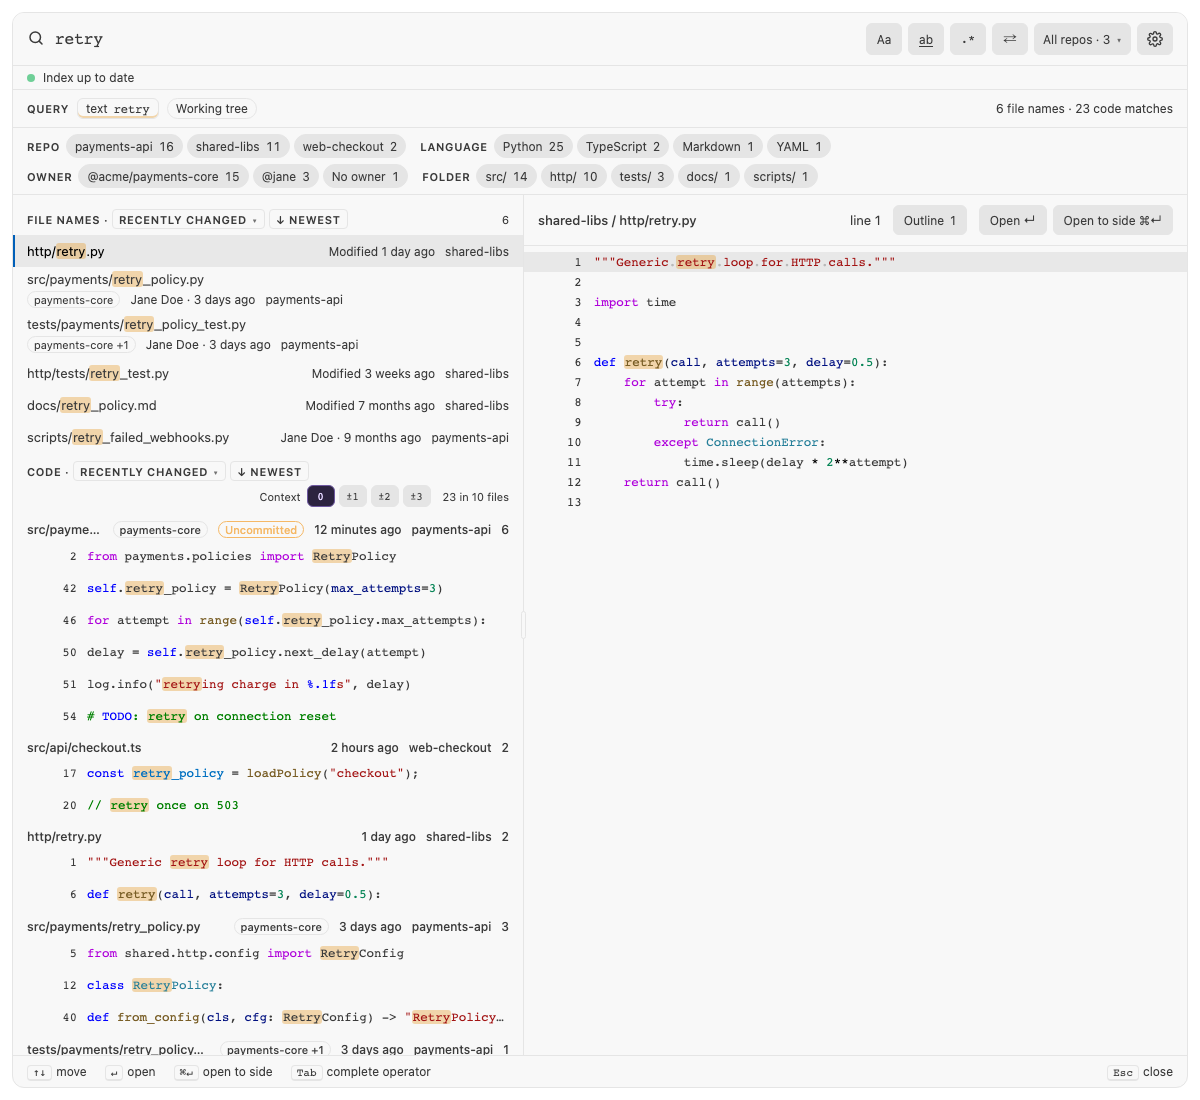1200x1100 pixels.
Task: Filter by No owner 1 chip
Action: (365, 177)
